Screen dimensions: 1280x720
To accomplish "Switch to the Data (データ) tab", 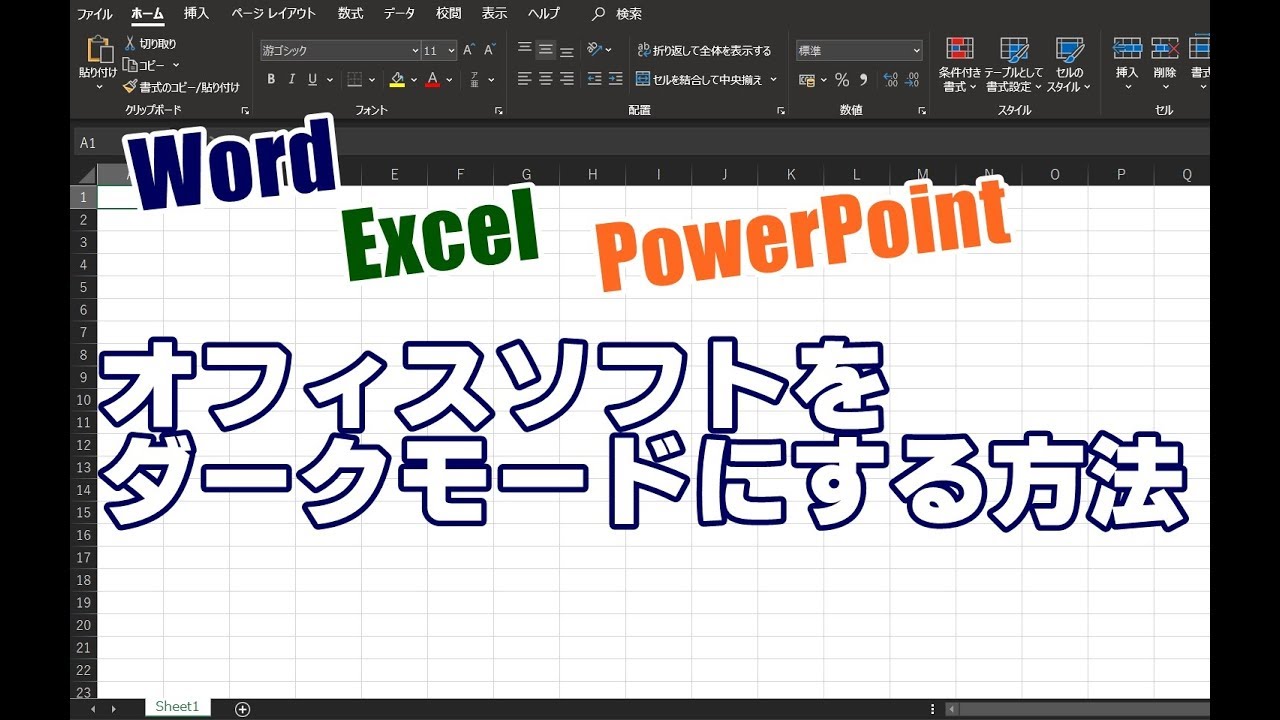I will coord(399,14).
